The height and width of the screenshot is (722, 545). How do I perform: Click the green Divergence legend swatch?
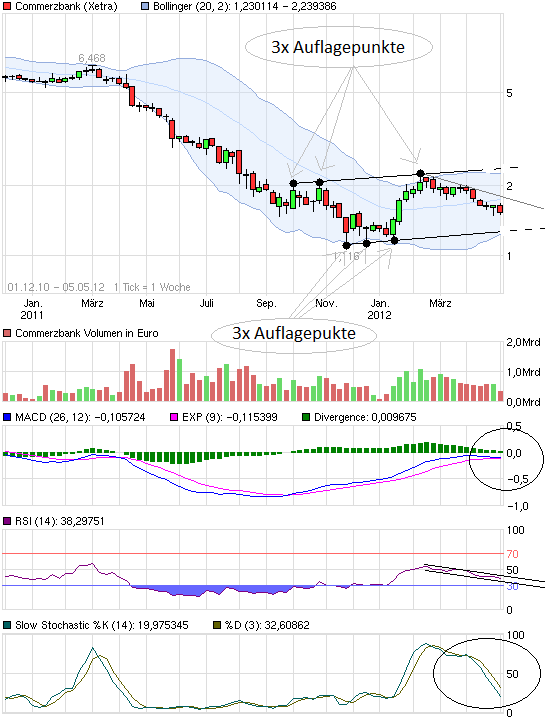[x=306, y=417]
